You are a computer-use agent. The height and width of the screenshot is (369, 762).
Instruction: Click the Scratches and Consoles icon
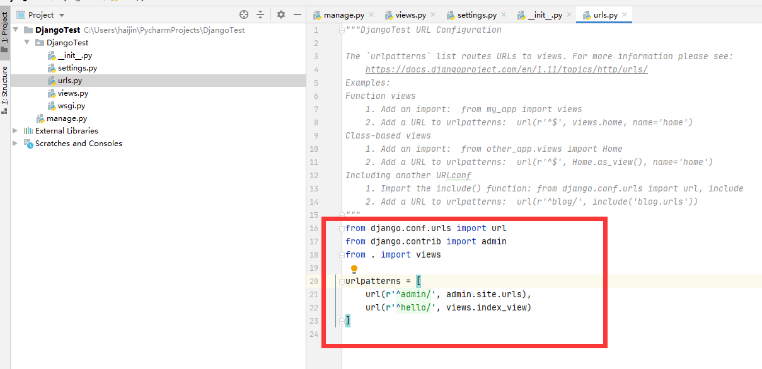(28, 143)
